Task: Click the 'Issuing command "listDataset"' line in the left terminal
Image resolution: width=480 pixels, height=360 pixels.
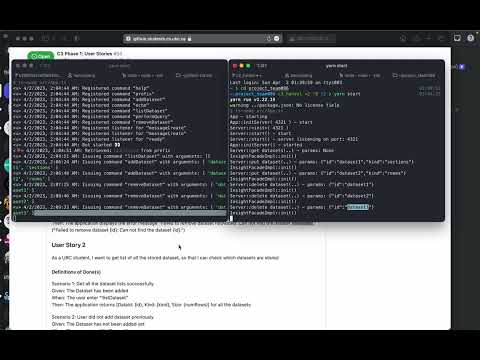Action: coord(112,156)
